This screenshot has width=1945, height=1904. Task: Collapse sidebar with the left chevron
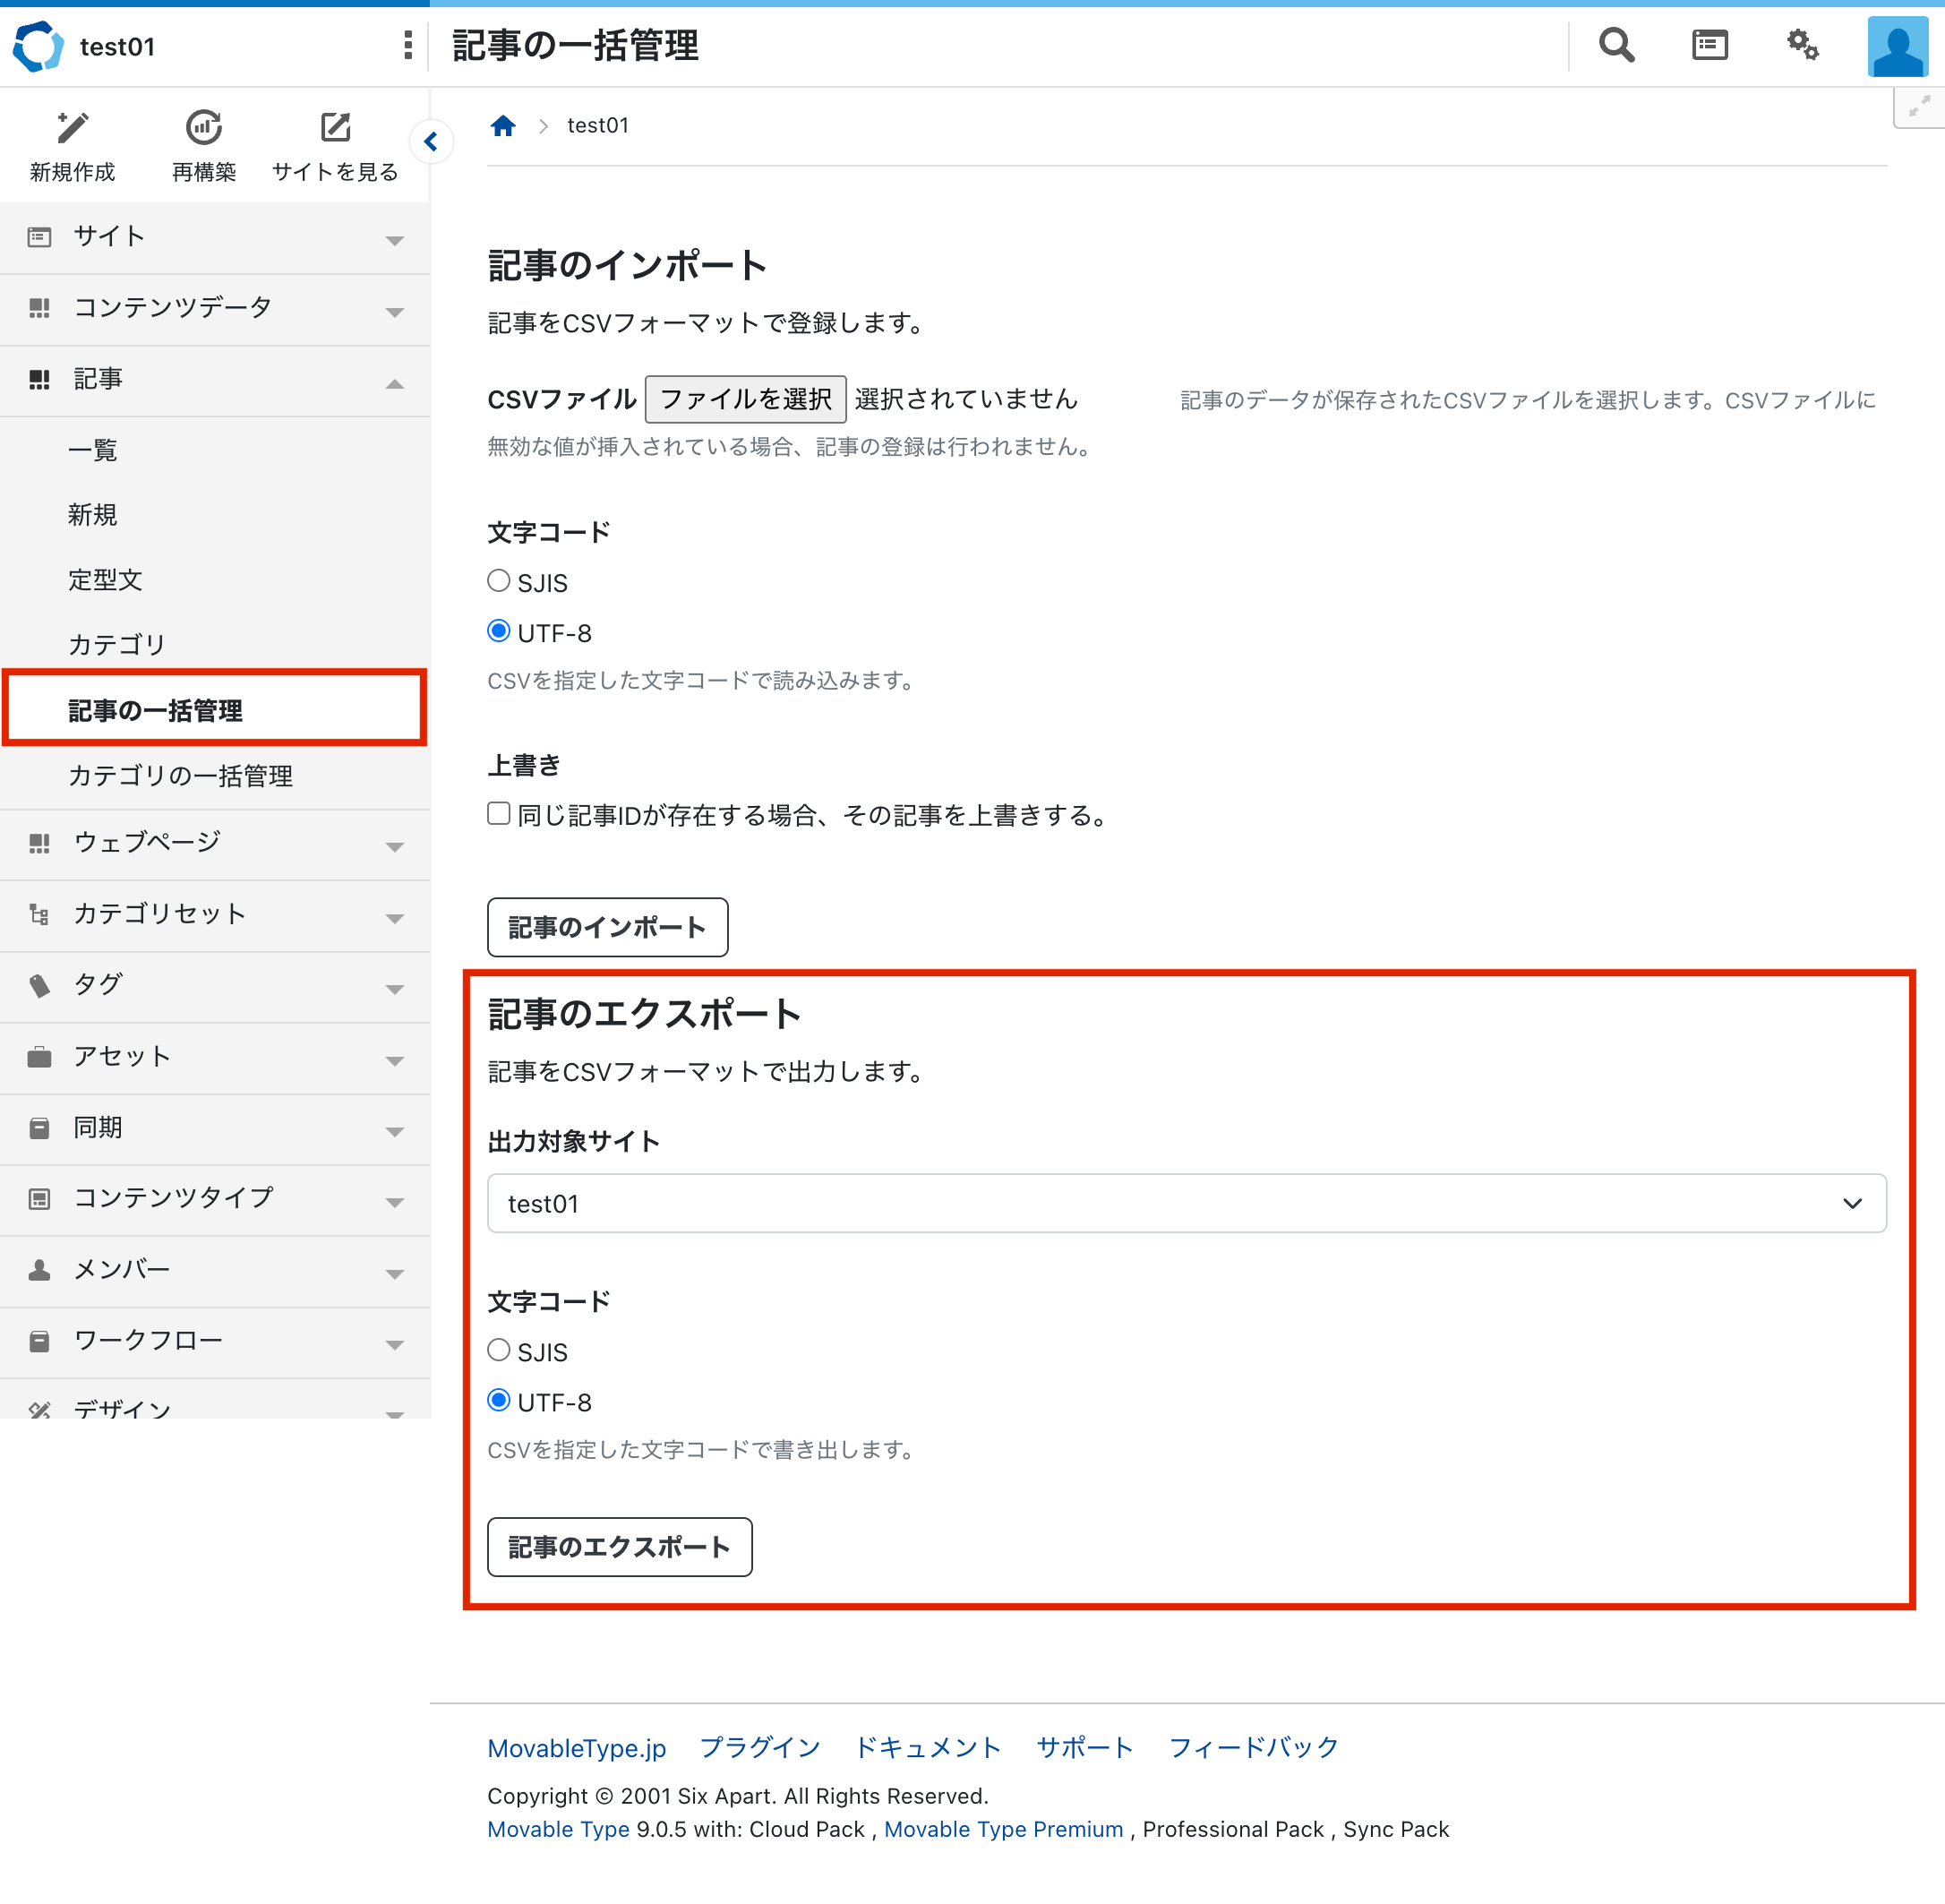431,142
